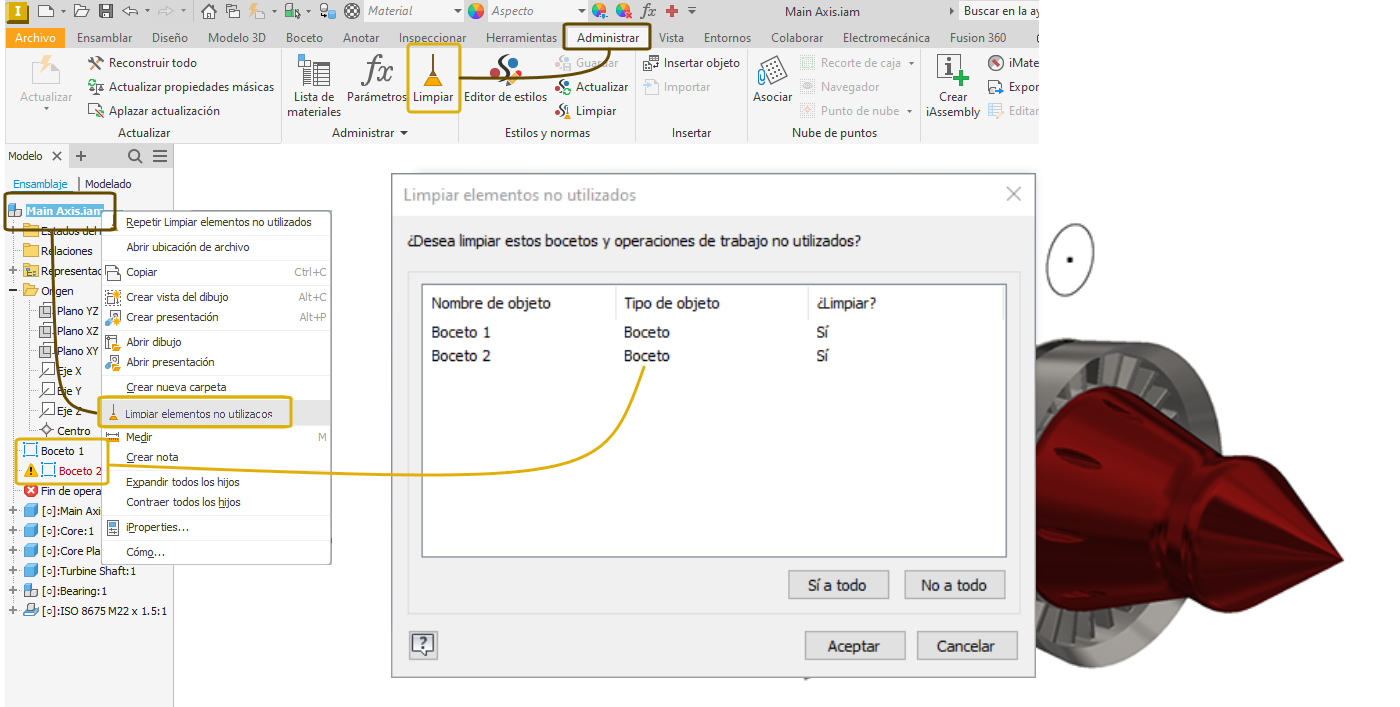
Task: Choose Copiar in the context menu
Action: [x=216, y=272]
